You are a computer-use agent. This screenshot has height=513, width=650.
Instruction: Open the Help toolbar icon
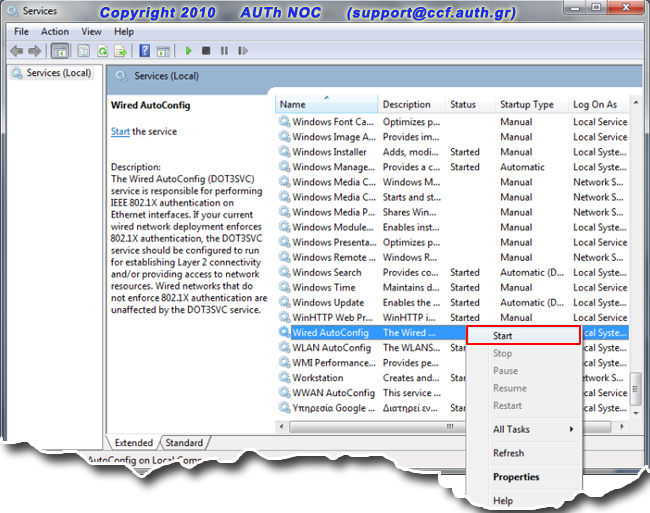tap(145, 51)
